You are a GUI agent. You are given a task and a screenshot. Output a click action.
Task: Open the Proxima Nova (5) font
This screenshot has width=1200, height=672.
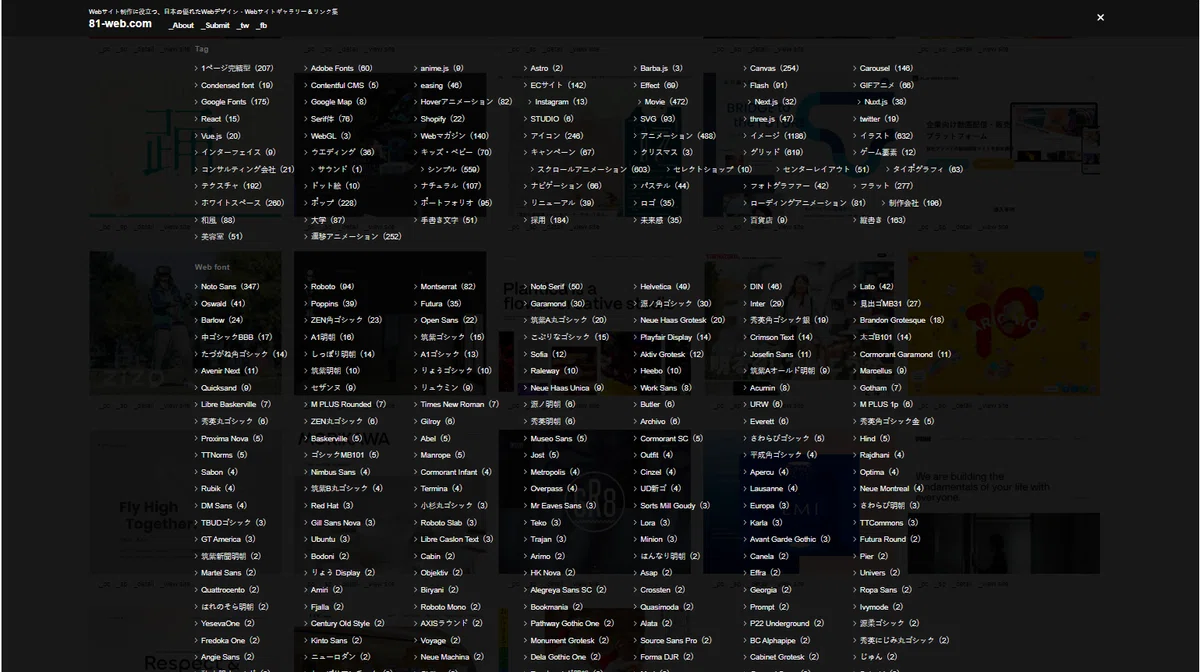coord(231,439)
